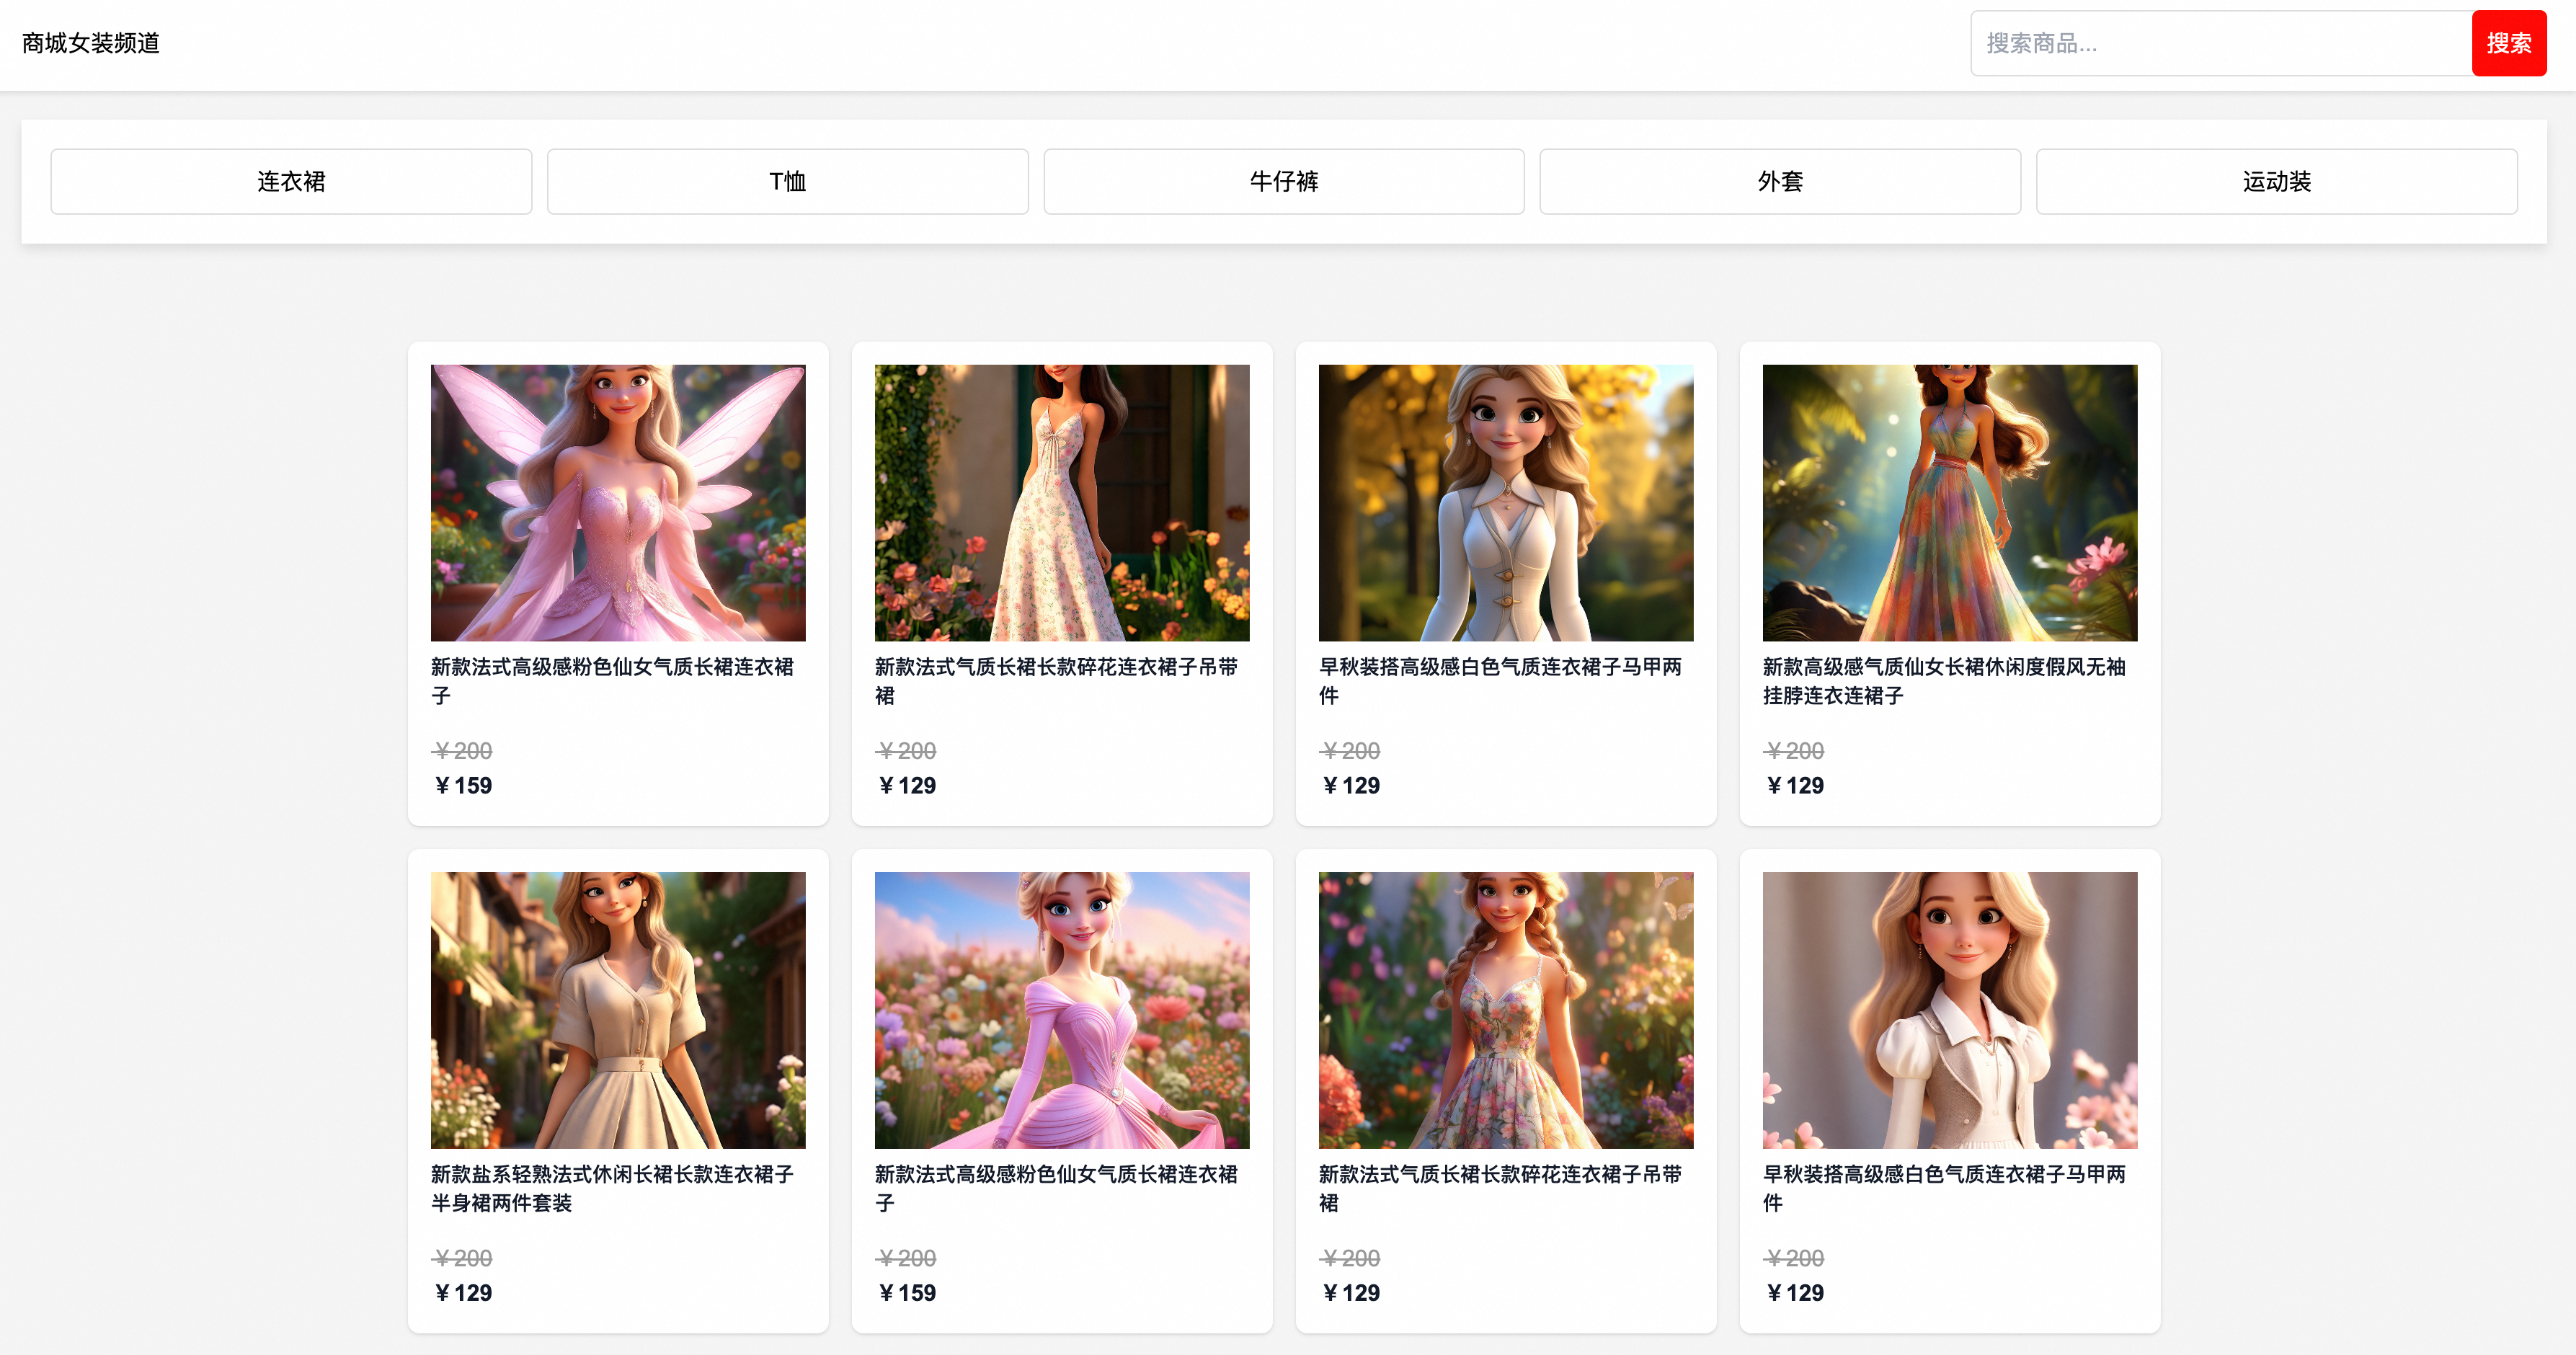This screenshot has height=1355, width=2576.
Task: Open the beige shirt dress thumbnail
Action: [x=618, y=1009]
